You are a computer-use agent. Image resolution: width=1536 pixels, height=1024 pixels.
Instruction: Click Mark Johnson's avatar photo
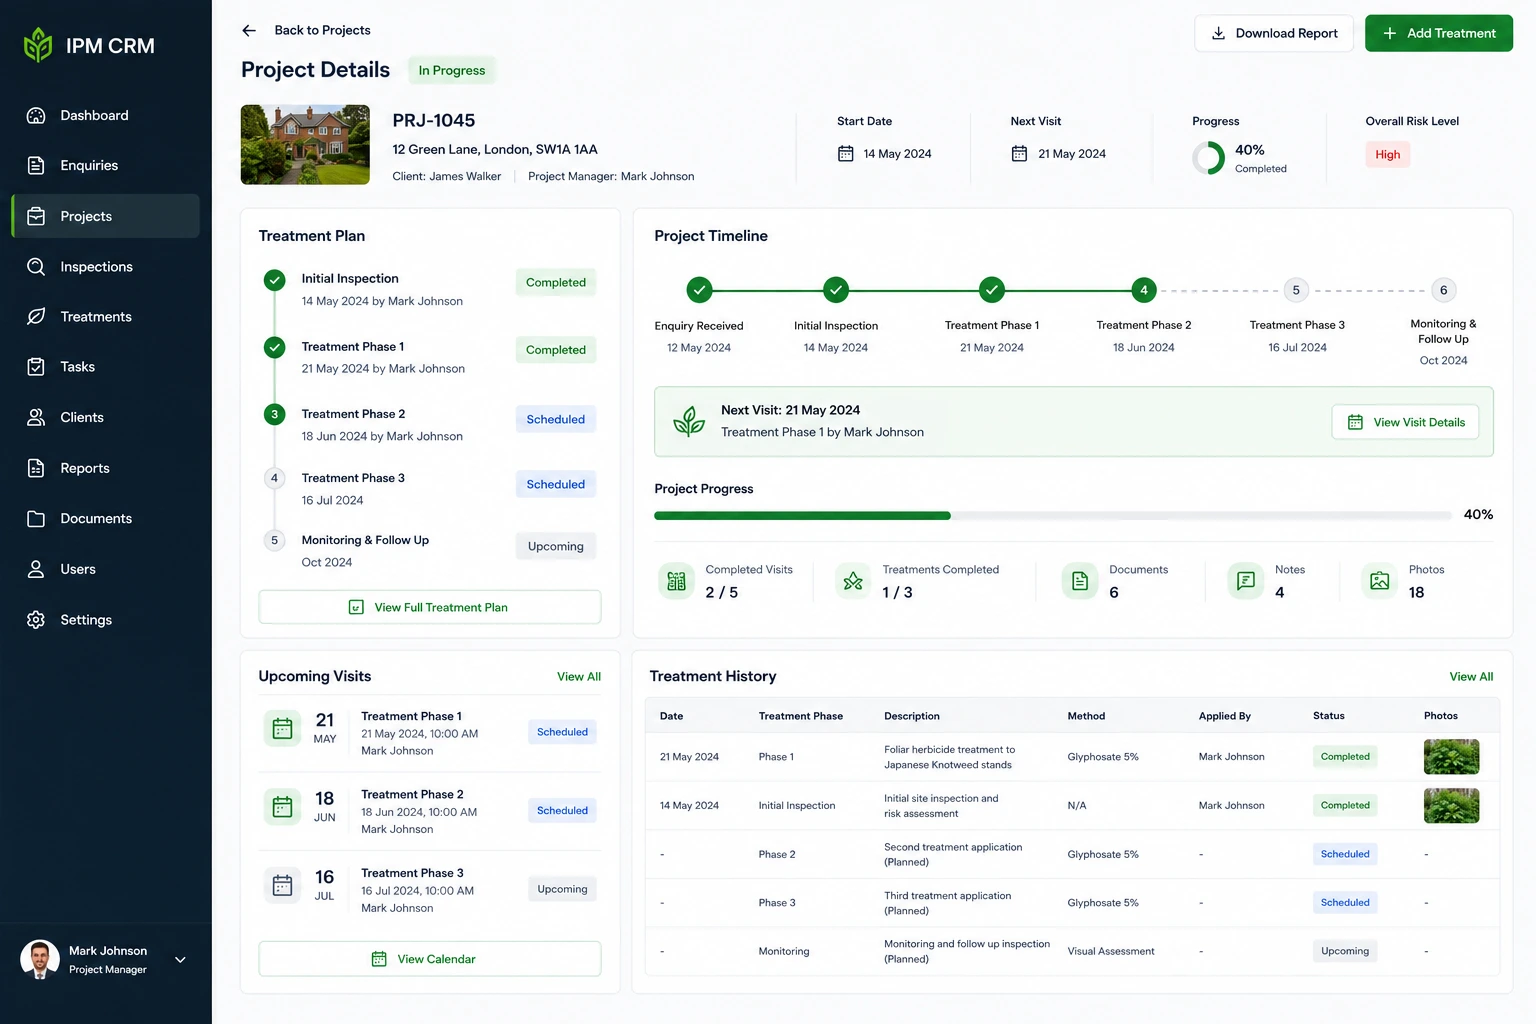click(40, 960)
